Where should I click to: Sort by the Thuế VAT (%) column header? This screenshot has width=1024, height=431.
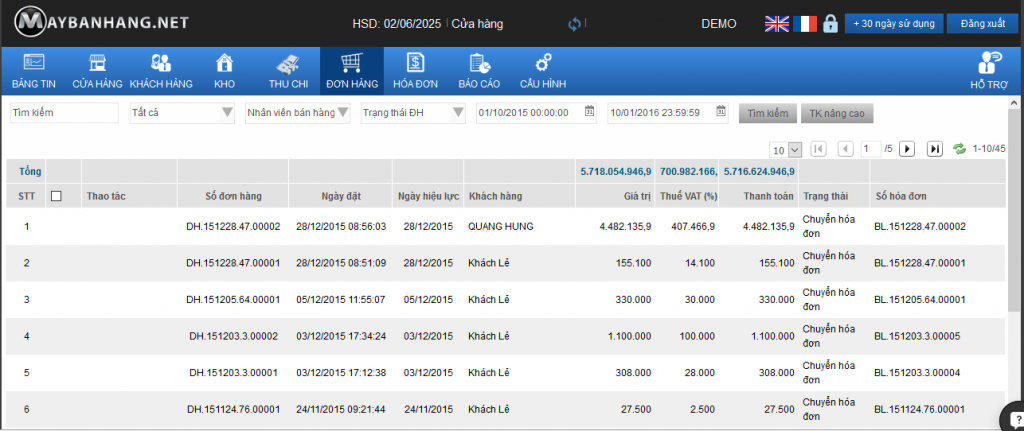(688, 196)
